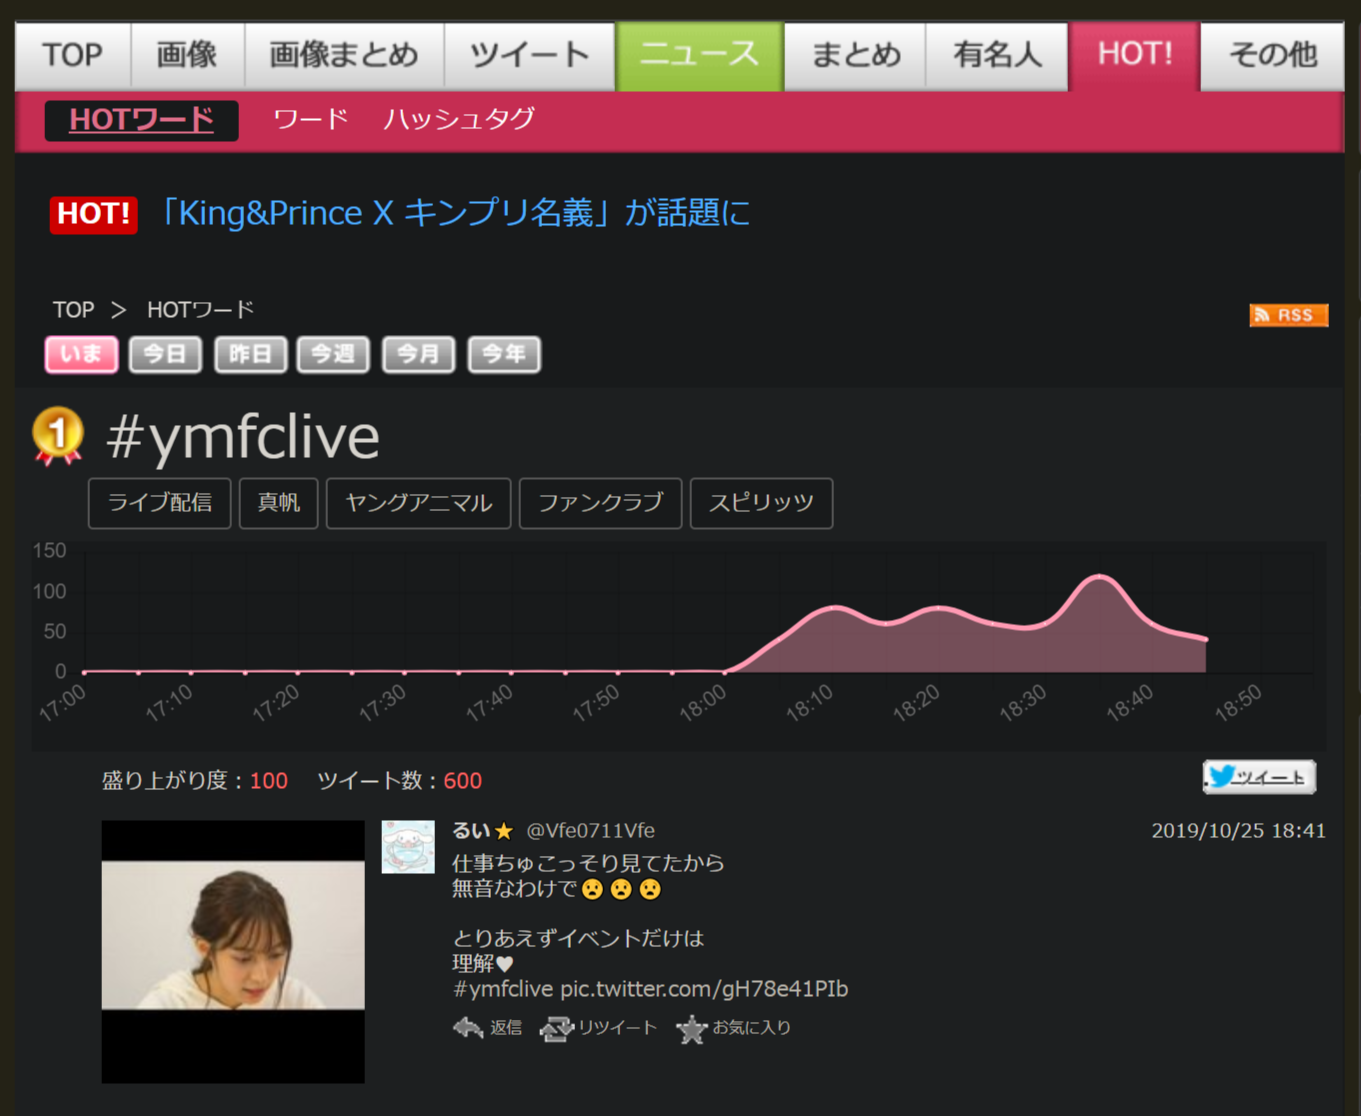Click the reply arrow icon
The width and height of the screenshot is (1361, 1116).
click(x=468, y=1028)
